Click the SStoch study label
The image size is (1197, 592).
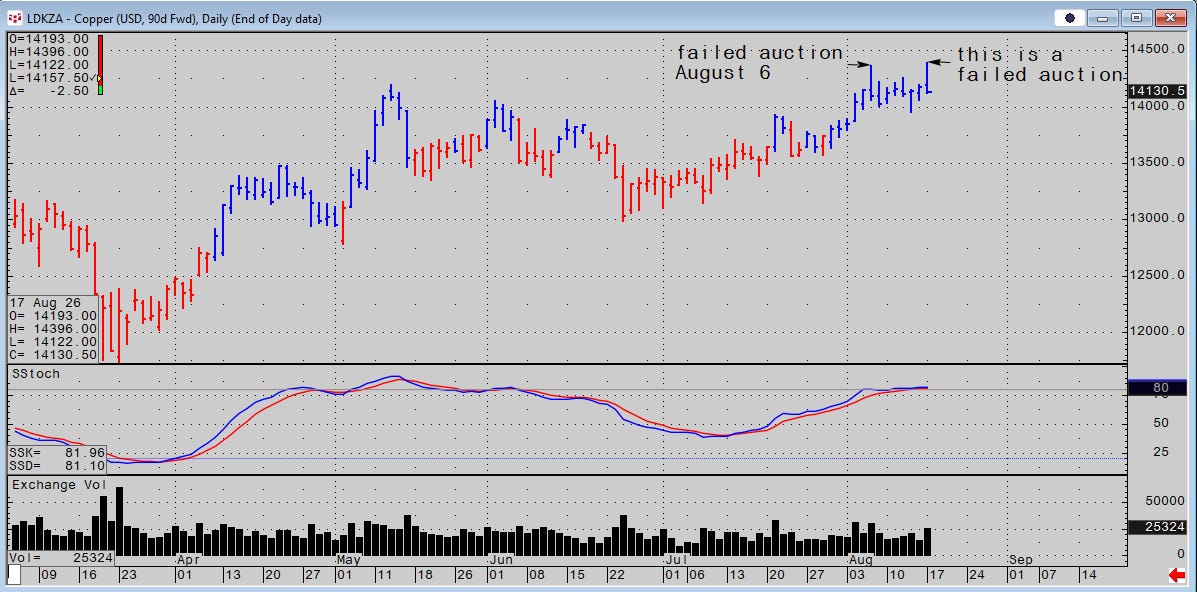(x=37, y=374)
